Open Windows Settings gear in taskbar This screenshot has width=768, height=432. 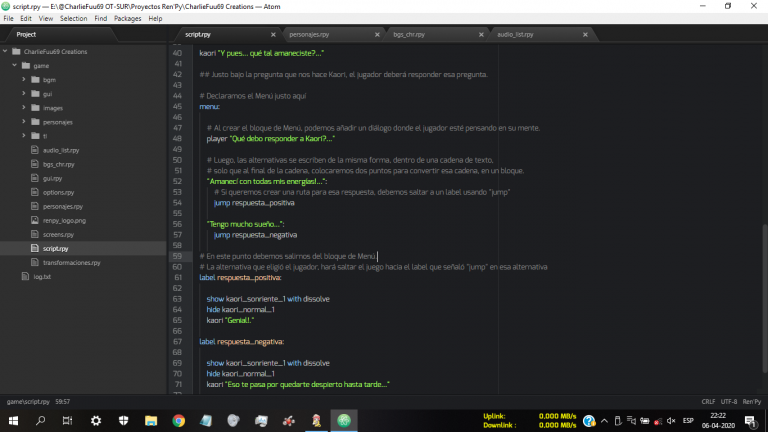pyautogui.click(x=96, y=420)
